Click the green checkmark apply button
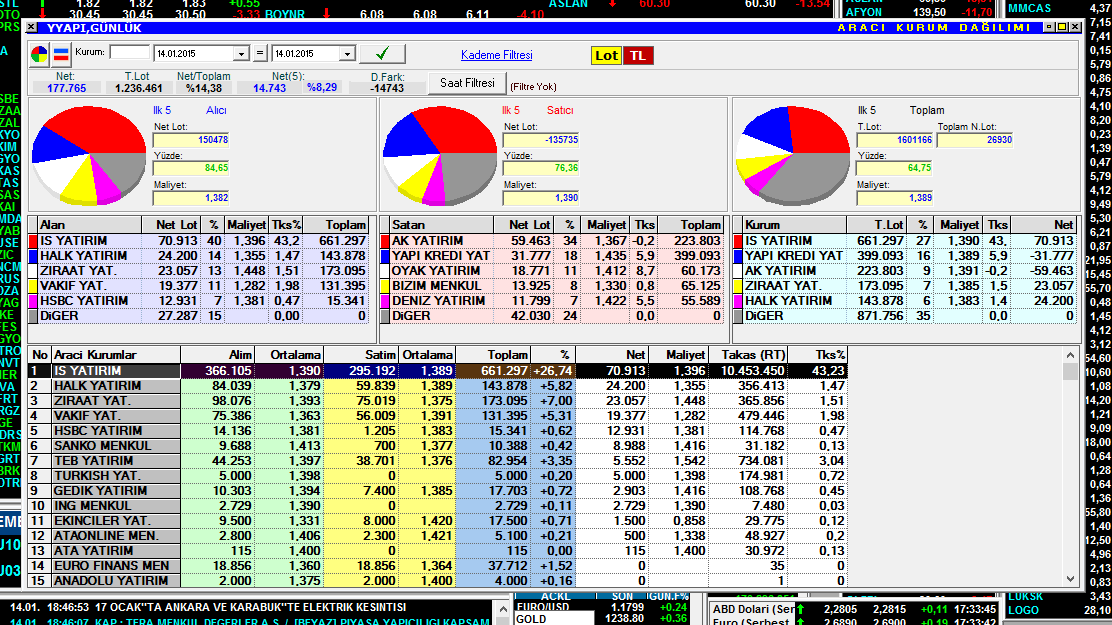Image resolution: width=1112 pixels, height=625 pixels. [383, 53]
